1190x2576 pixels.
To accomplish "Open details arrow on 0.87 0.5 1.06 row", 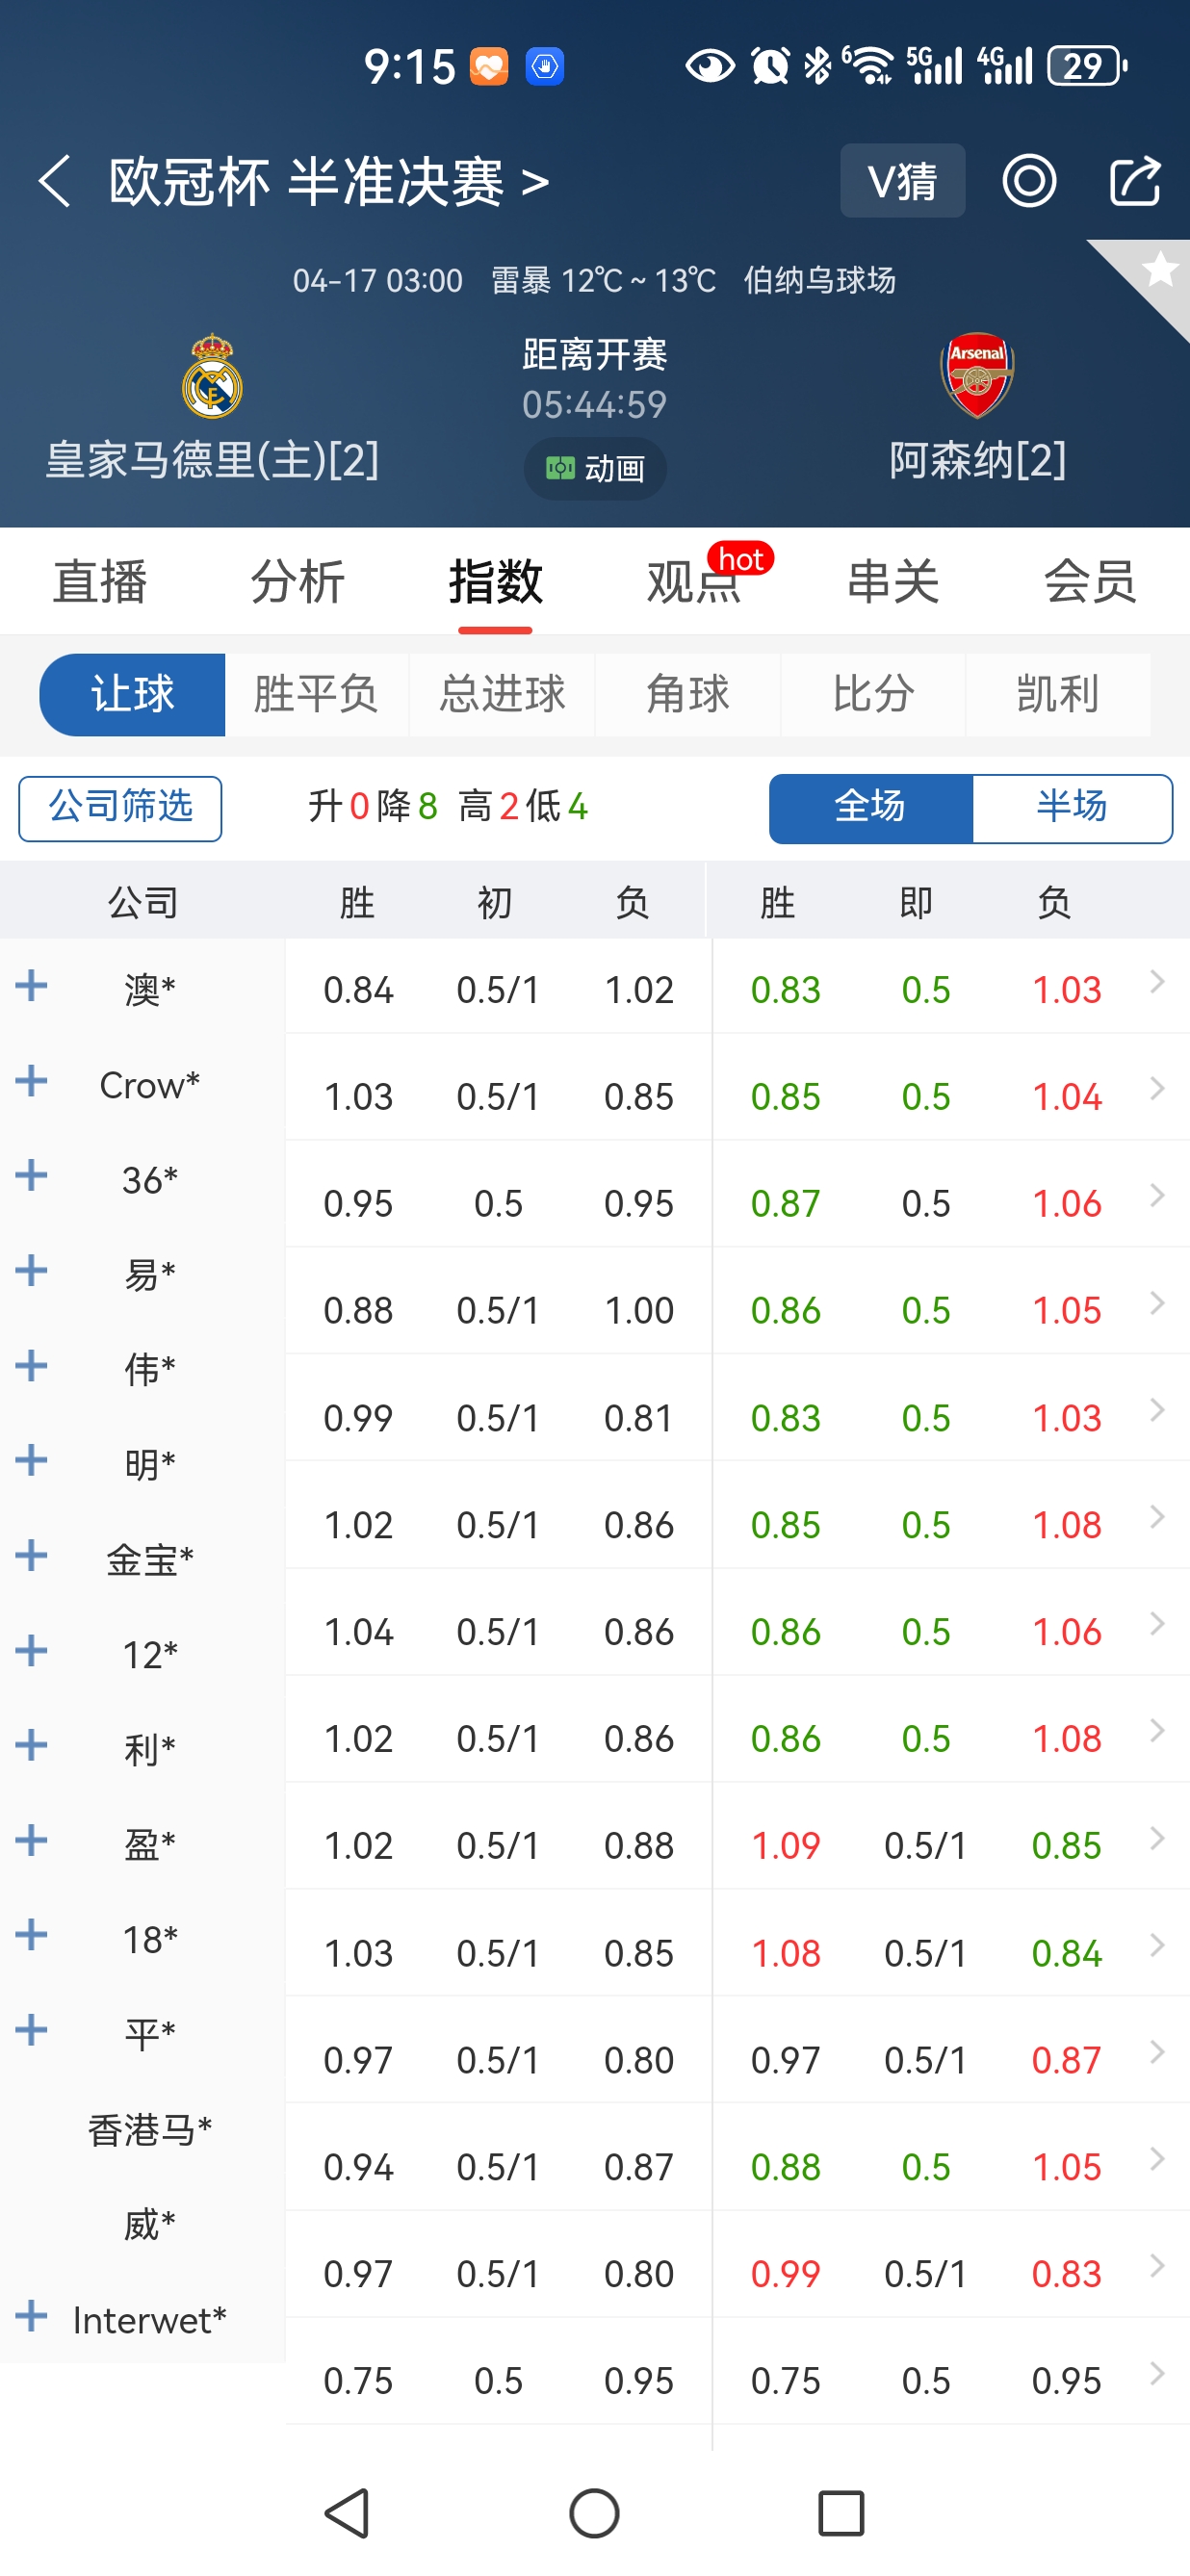I will point(1158,1196).
